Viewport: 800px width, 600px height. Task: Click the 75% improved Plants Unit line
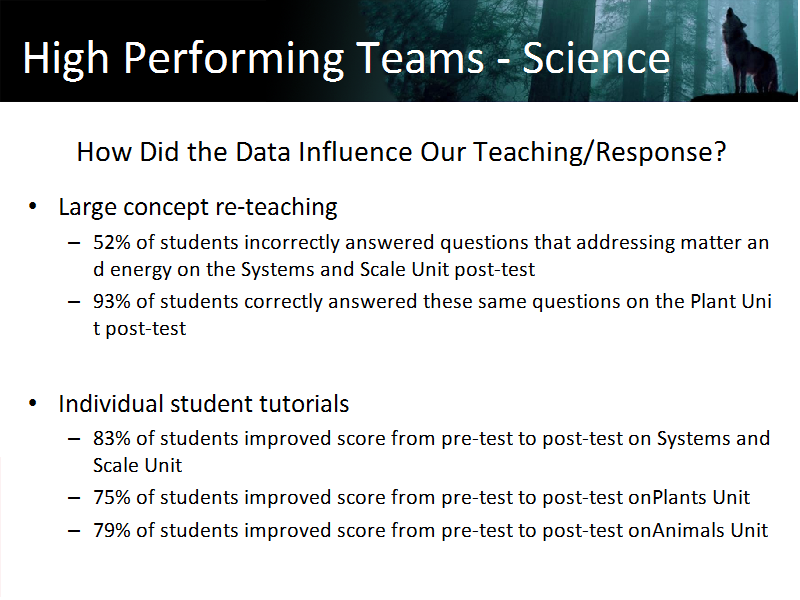421,497
